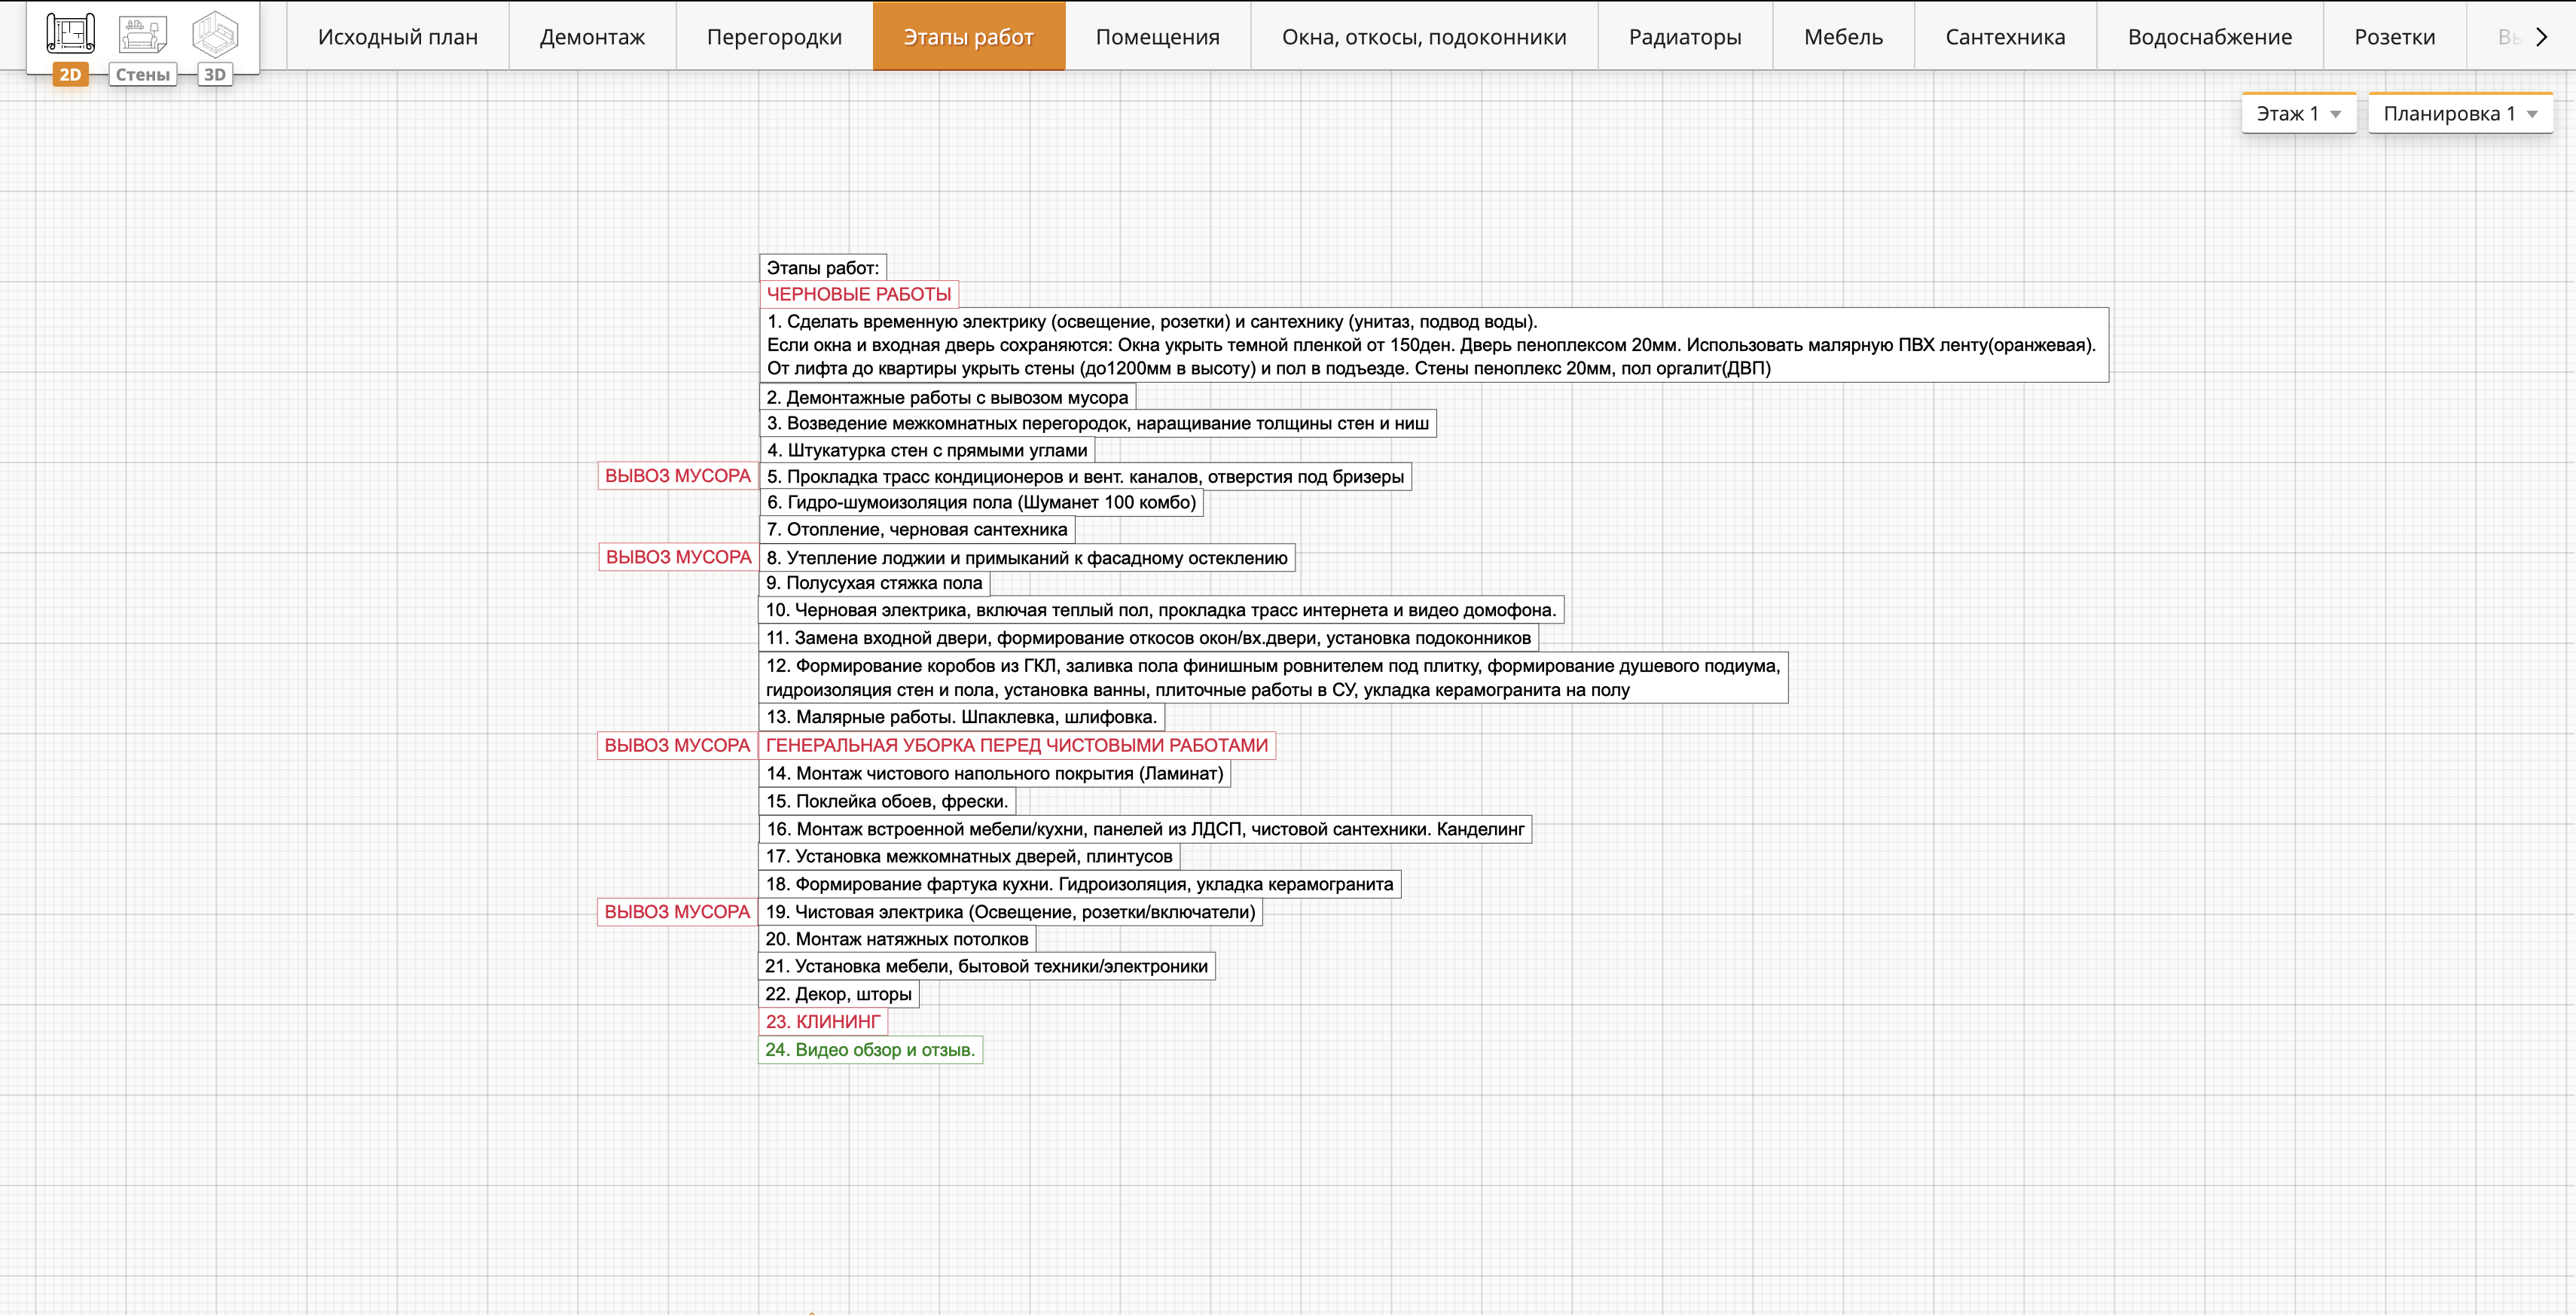This screenshot has height=1315, width=2576.
Task: Switch to the Радиаторы tab
Action: pos(1685,37)
